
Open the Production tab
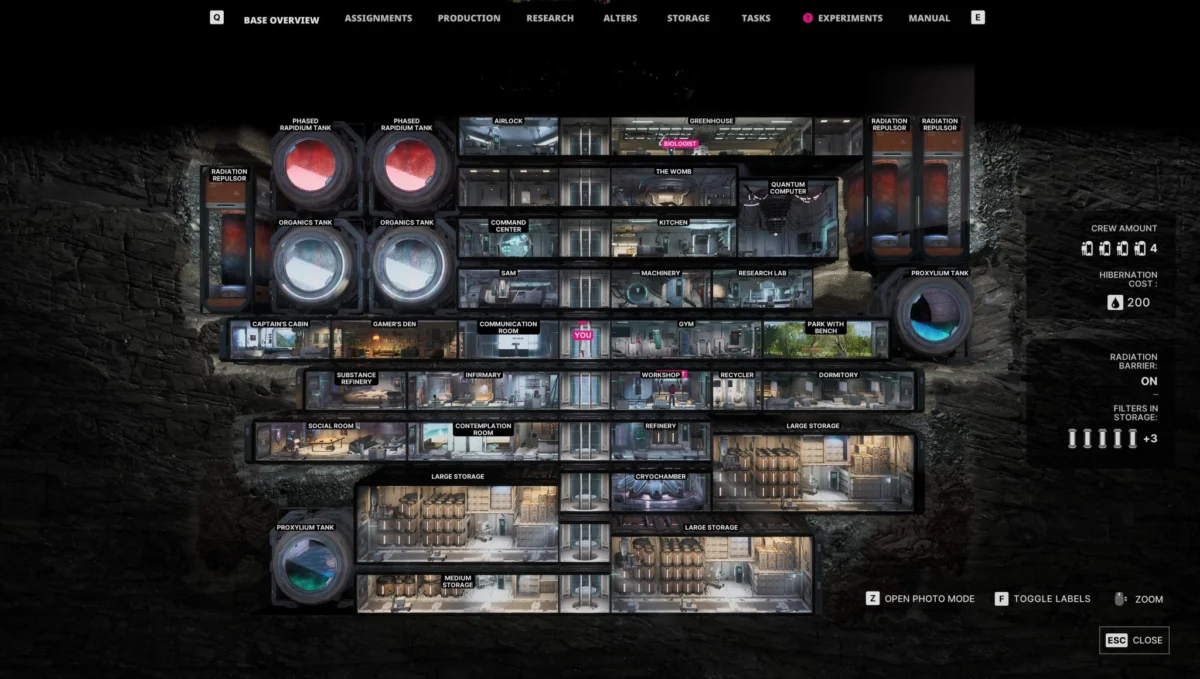click(x=469, y=18)
